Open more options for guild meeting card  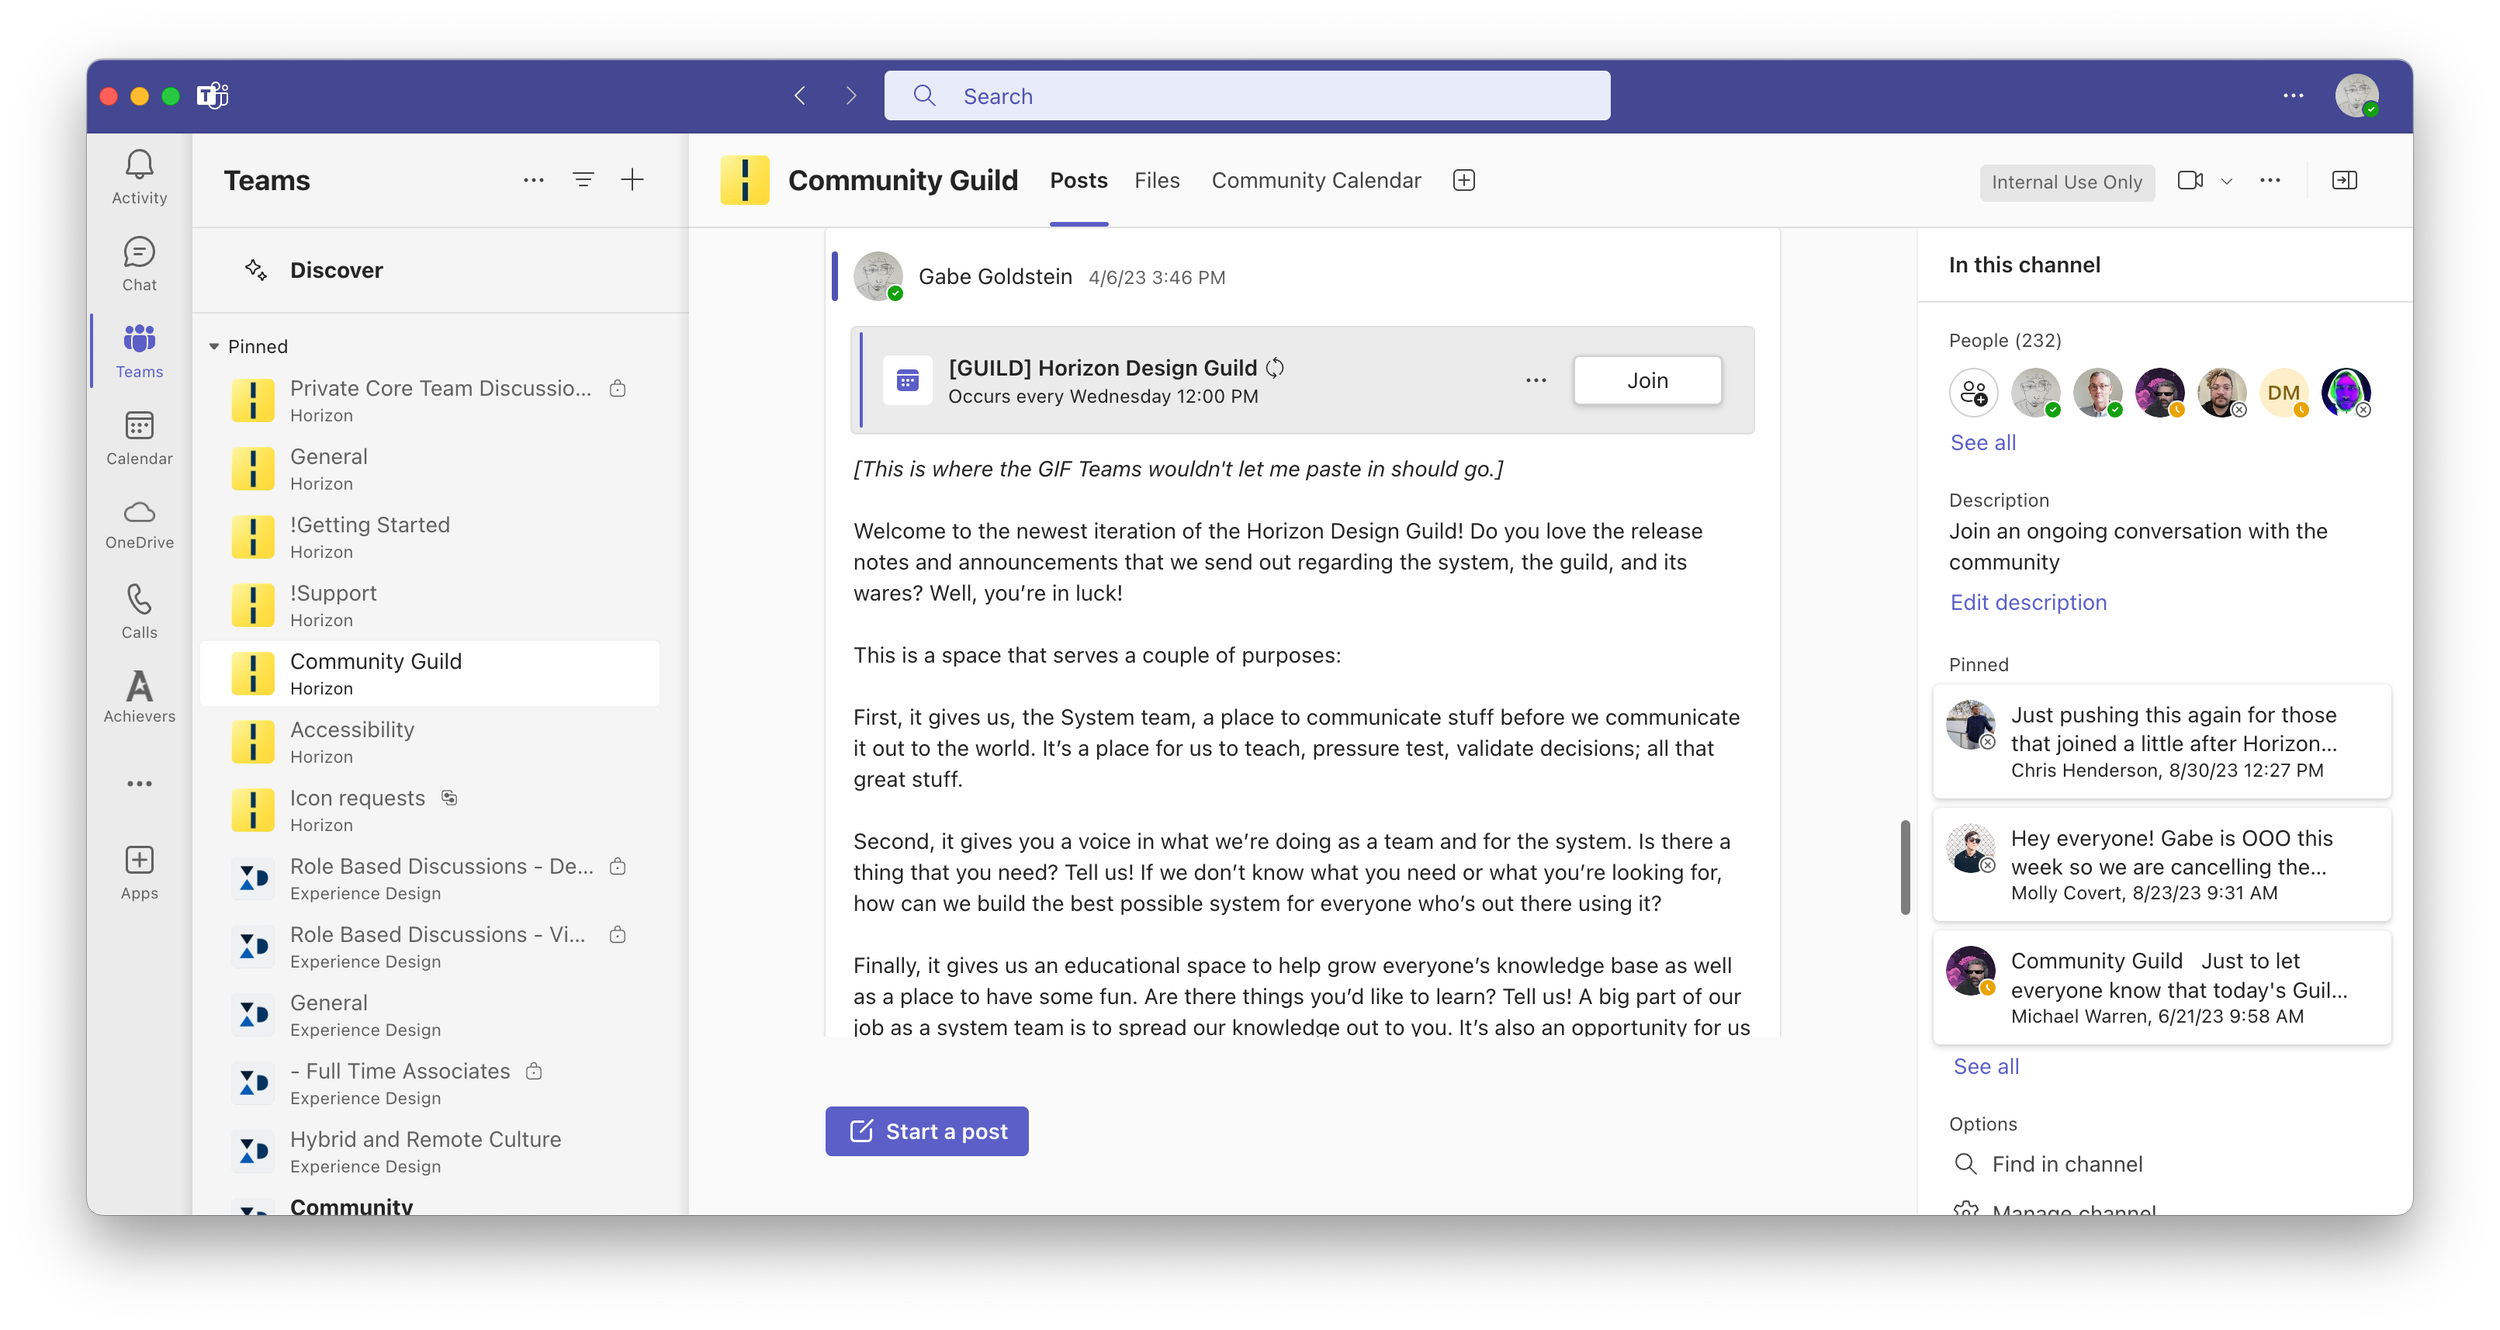[1536, 380]
